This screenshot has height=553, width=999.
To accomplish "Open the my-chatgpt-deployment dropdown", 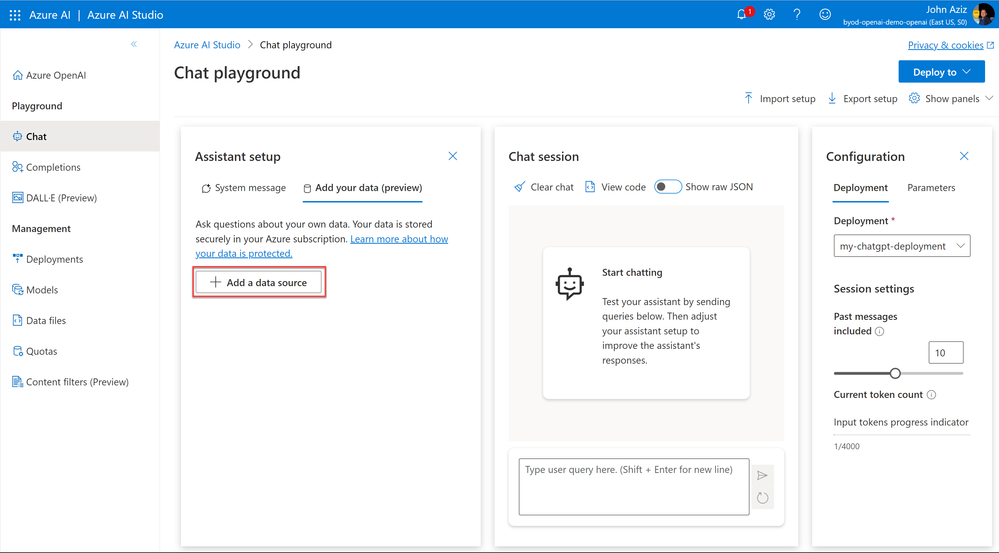I will coord(902,246).
